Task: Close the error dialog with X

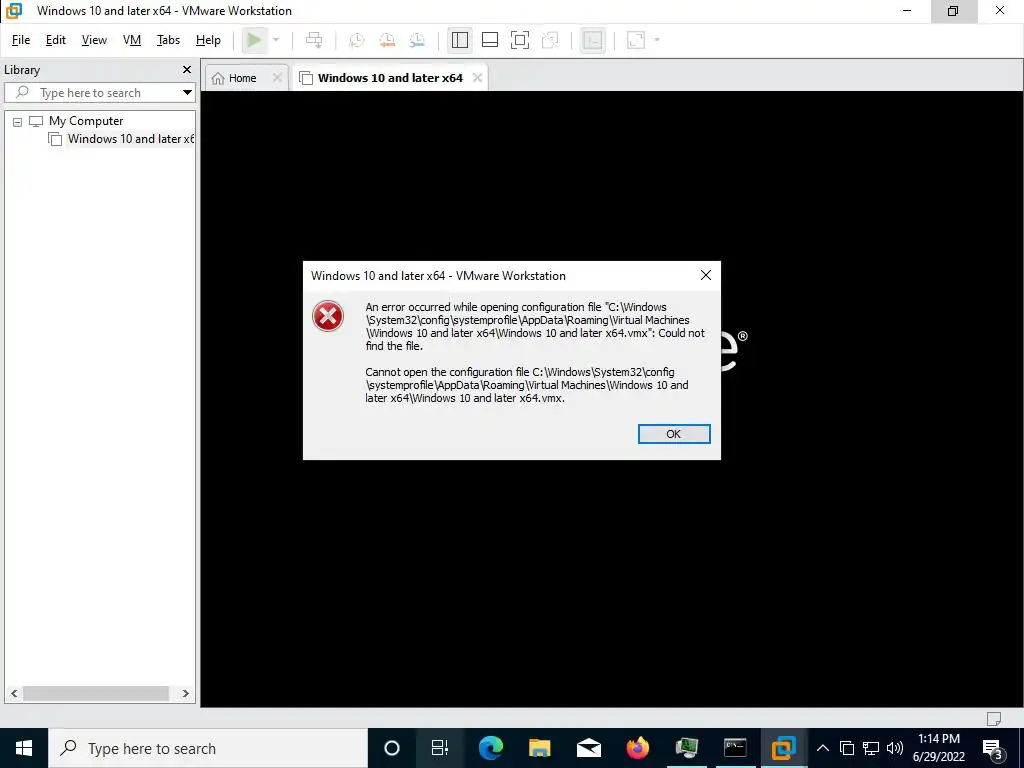Action: coord(706,275)
